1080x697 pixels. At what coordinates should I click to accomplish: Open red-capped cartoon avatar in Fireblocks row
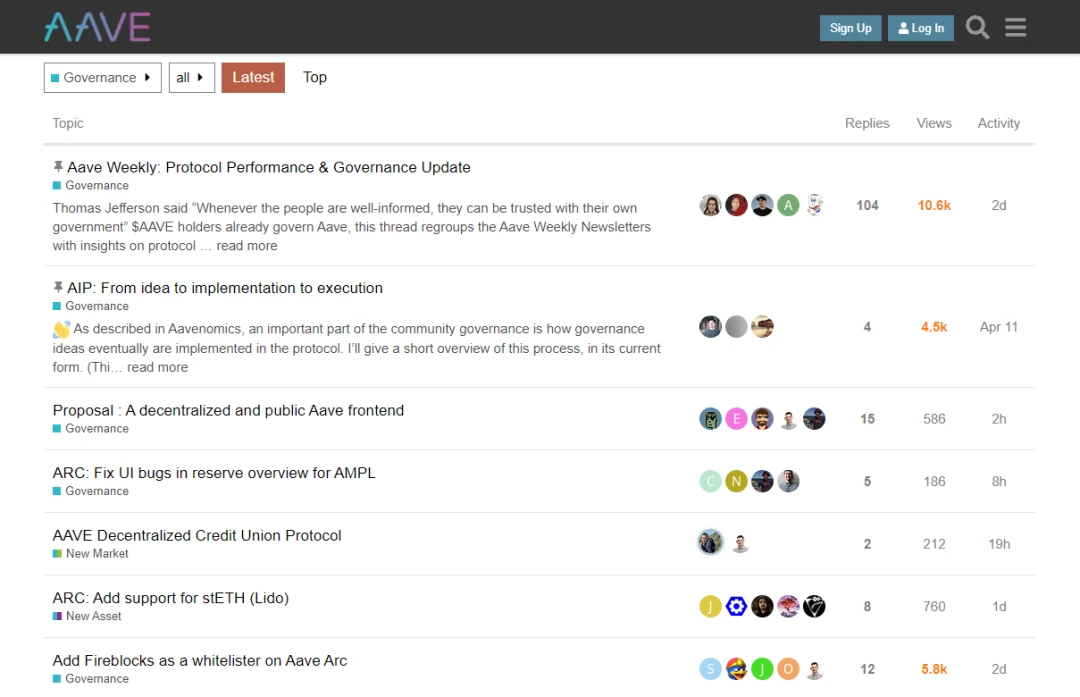click(736, 669)
